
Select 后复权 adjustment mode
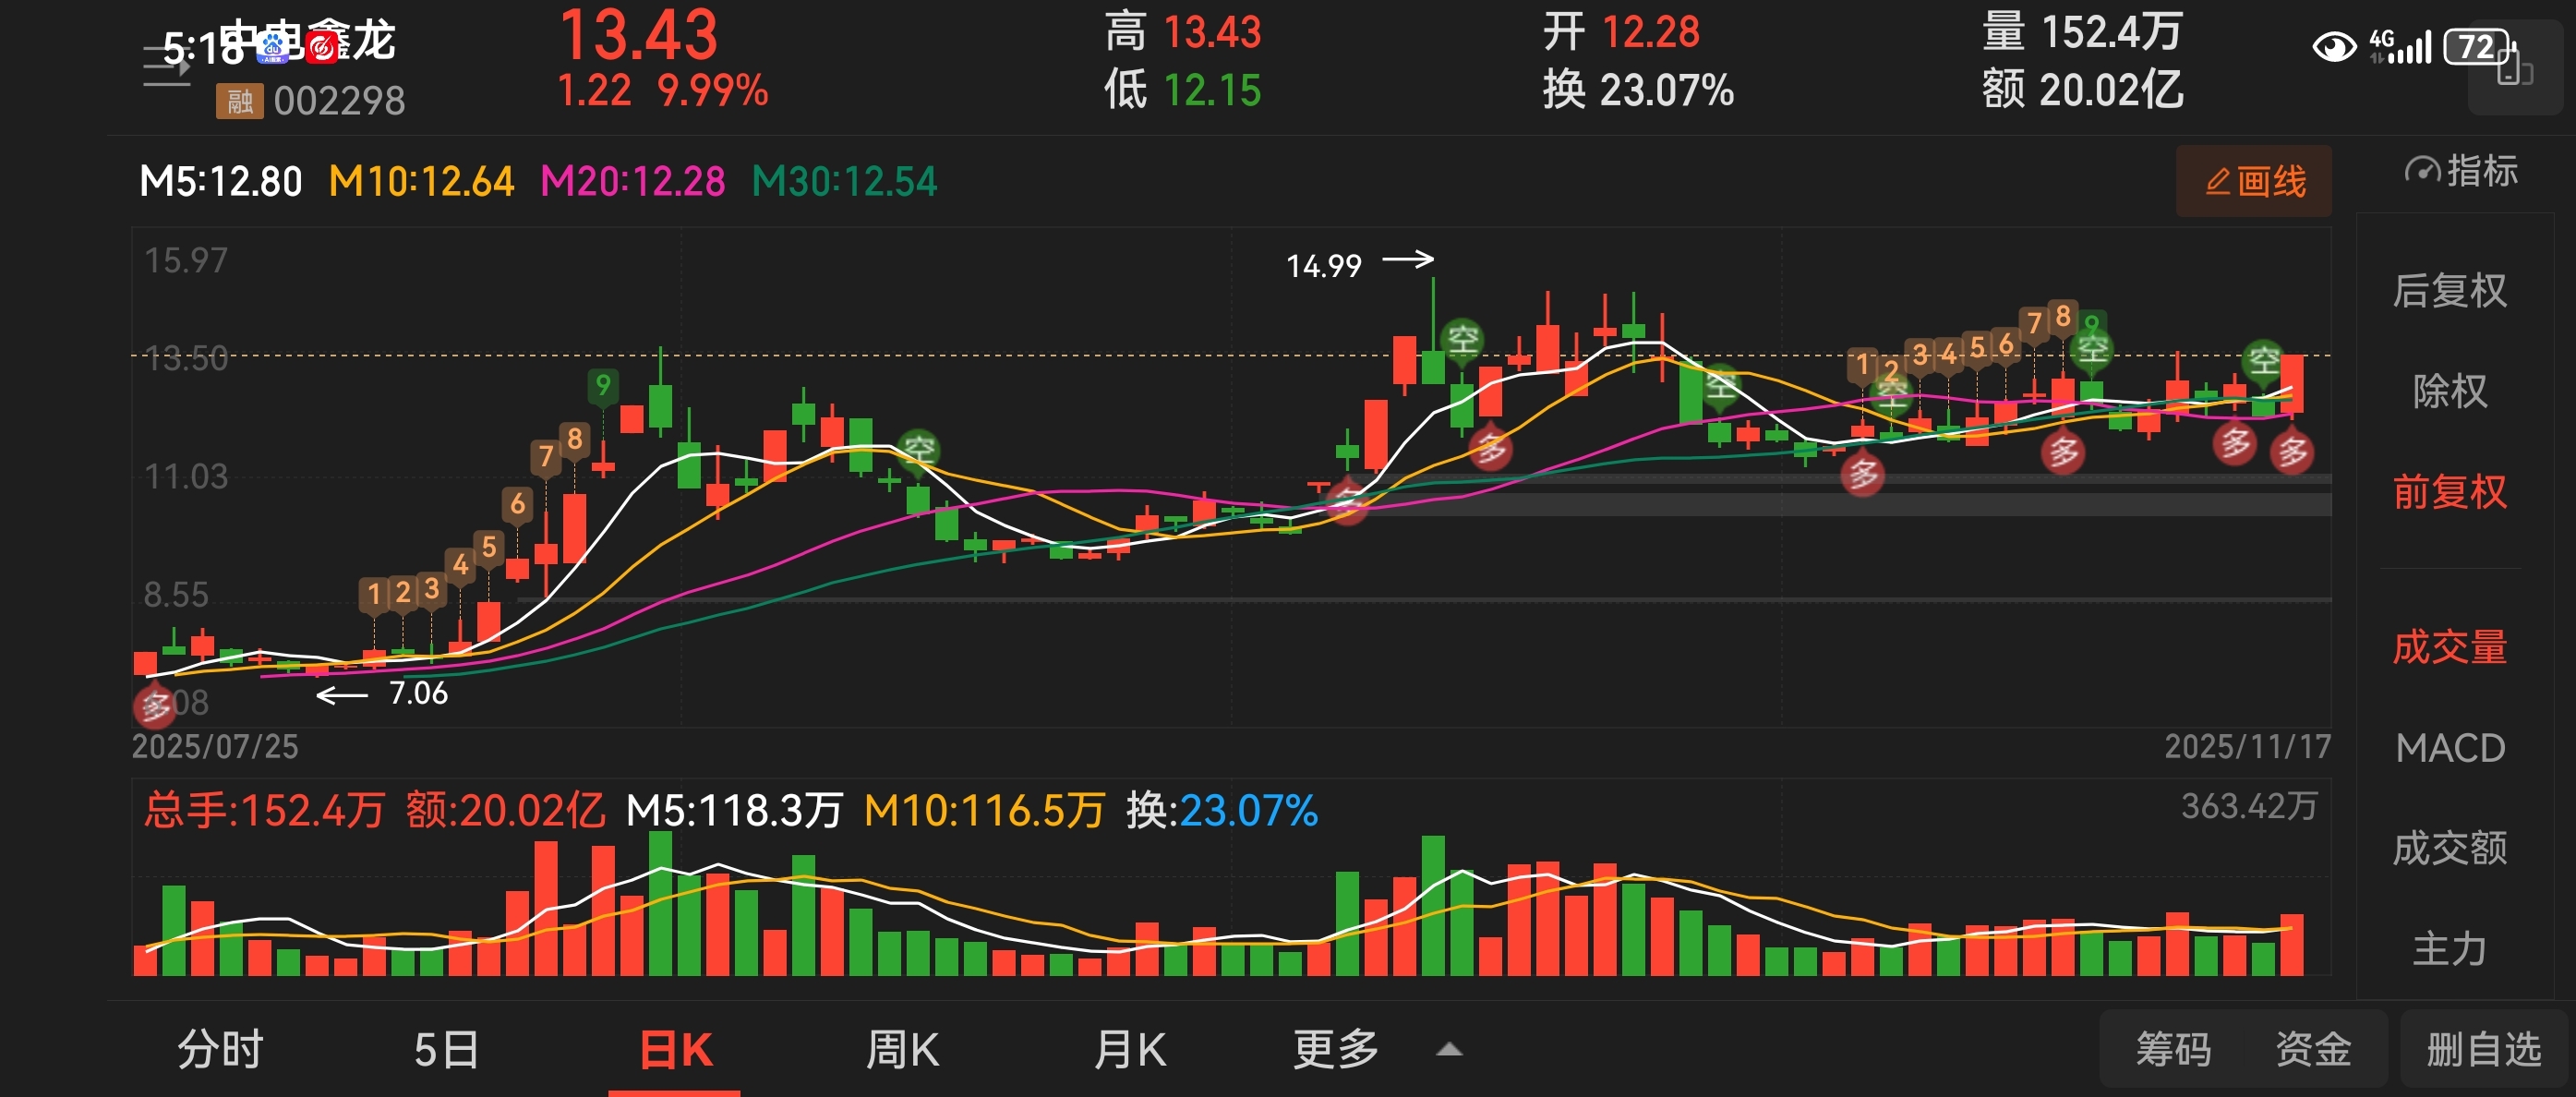2449,291
